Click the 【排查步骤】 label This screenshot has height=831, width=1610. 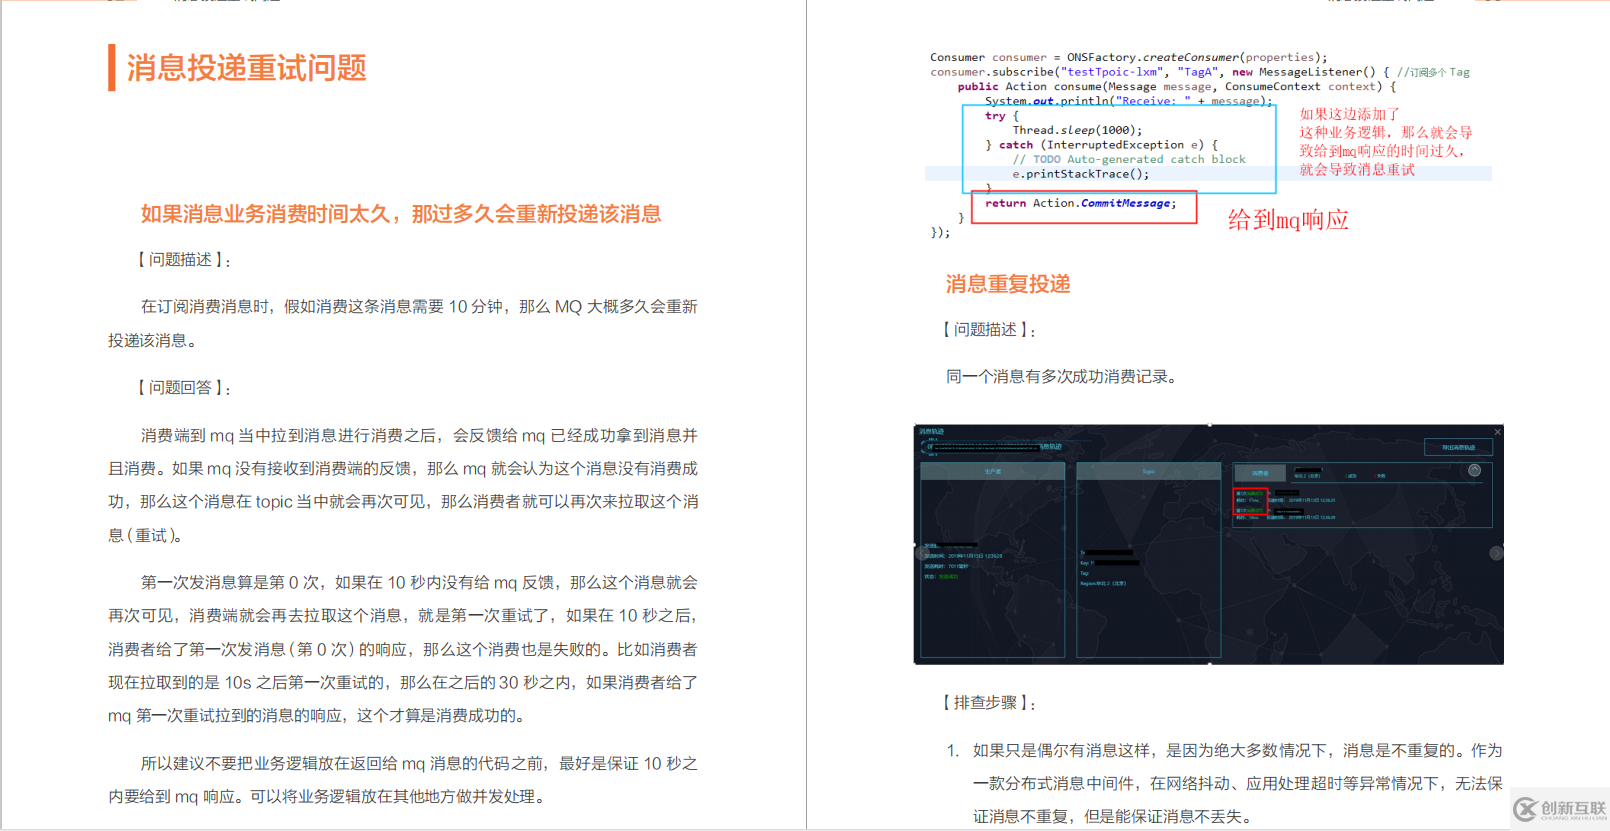point(988,703)
